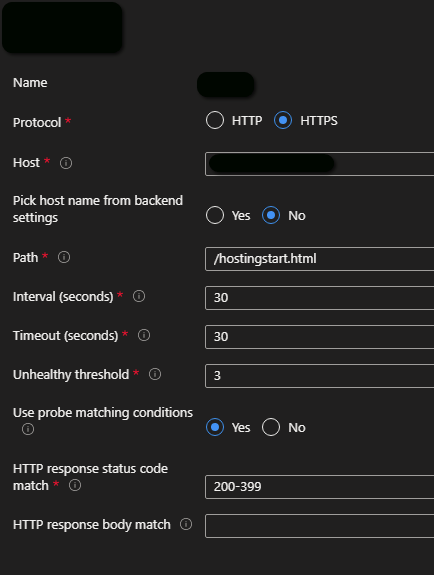
Task: Open the HTTP response body match info icon
Action: (186, 524)
